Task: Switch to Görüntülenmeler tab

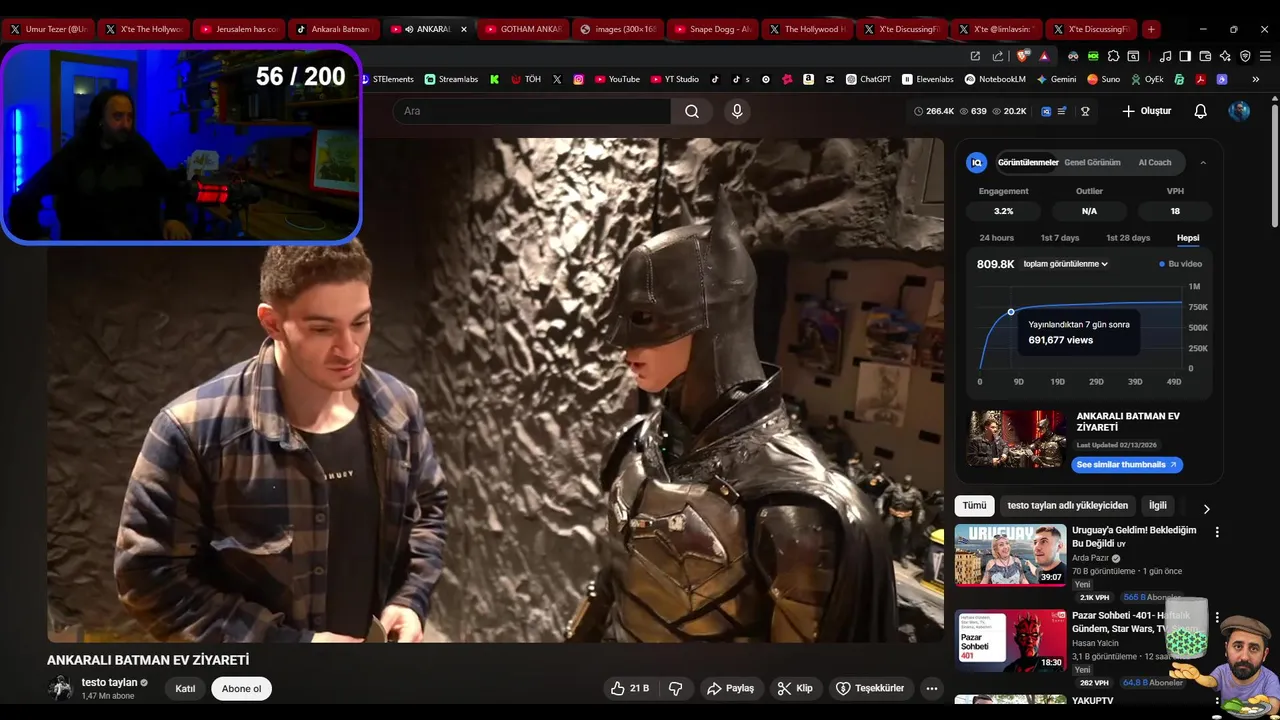Action: pos(1028,162)
